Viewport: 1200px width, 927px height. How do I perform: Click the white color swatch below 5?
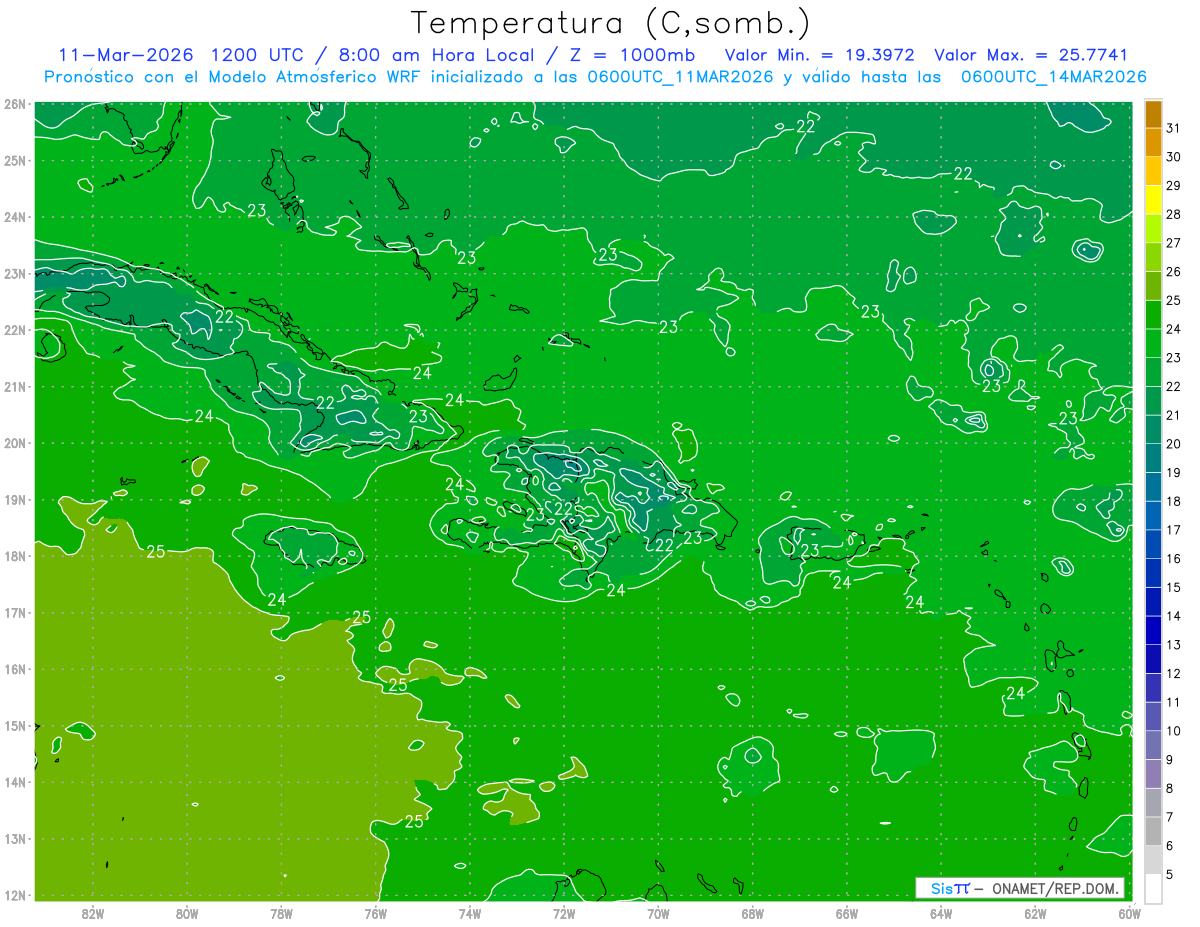point(1153,888)
